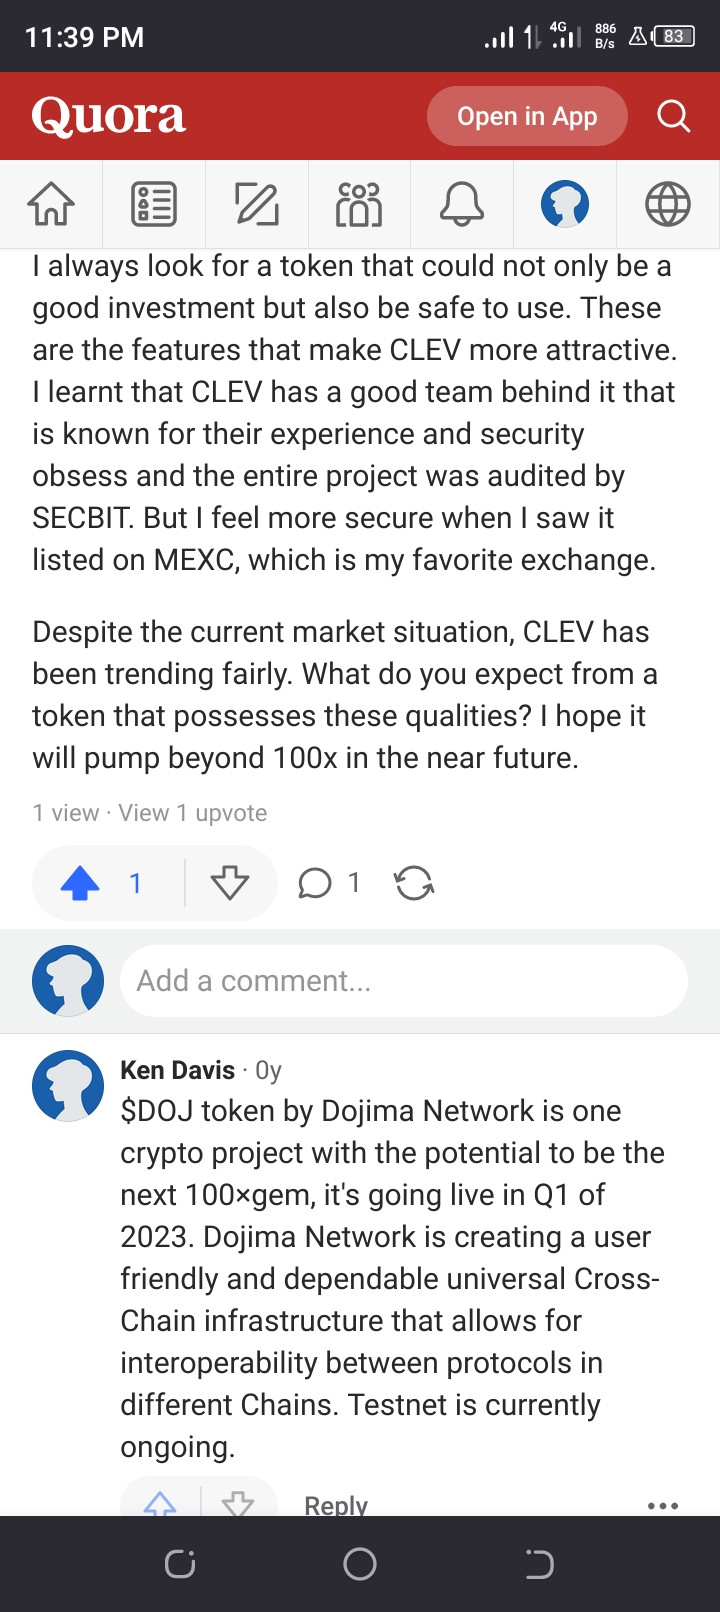Open the Spaces people icon
Image resolution: width=720 pixels, height=1612 pixels.
pyautogui.click(x=359, y=204)
